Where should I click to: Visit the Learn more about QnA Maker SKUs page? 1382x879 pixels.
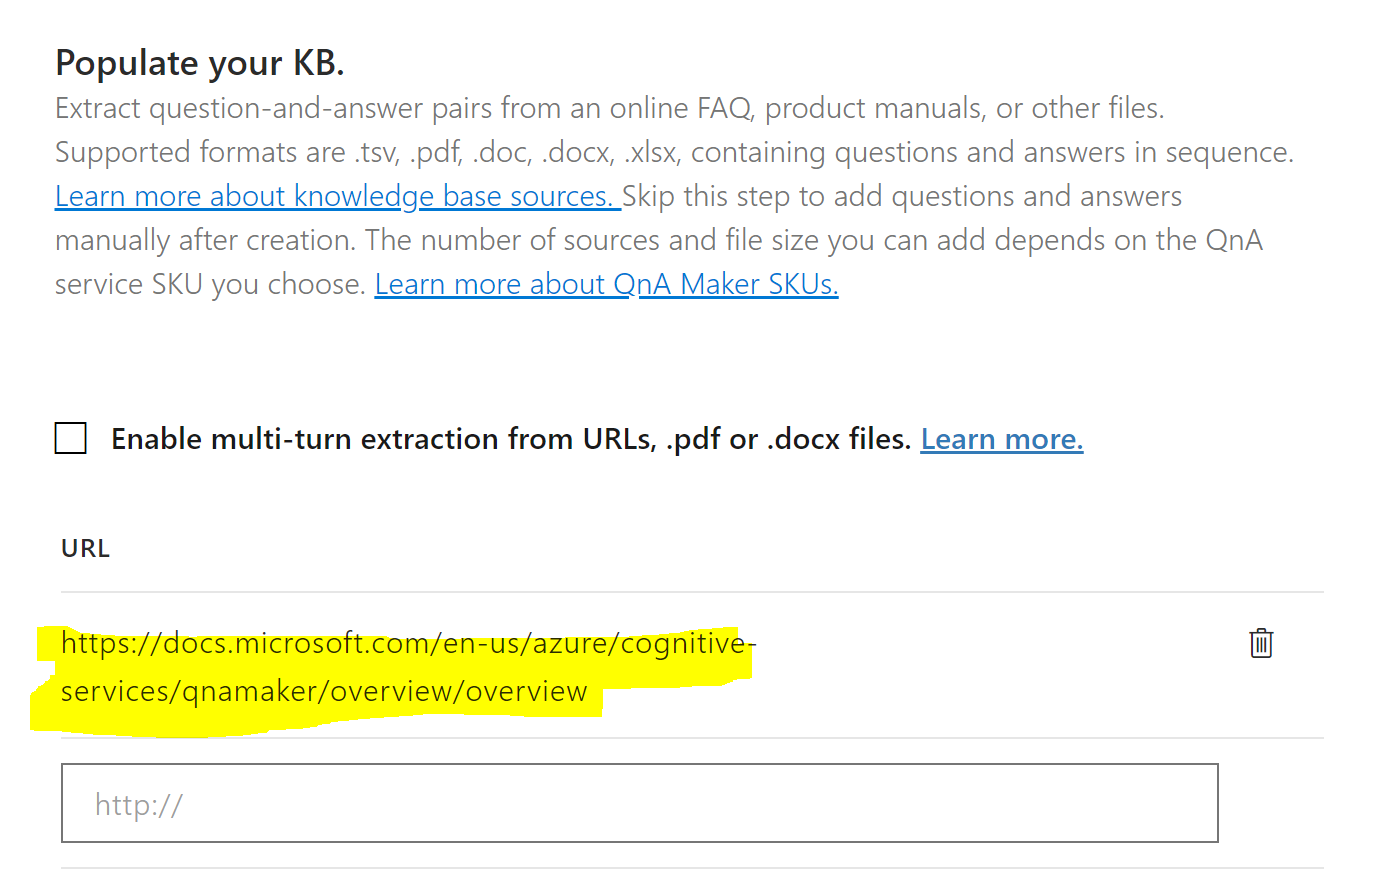(x=606, y=283)
